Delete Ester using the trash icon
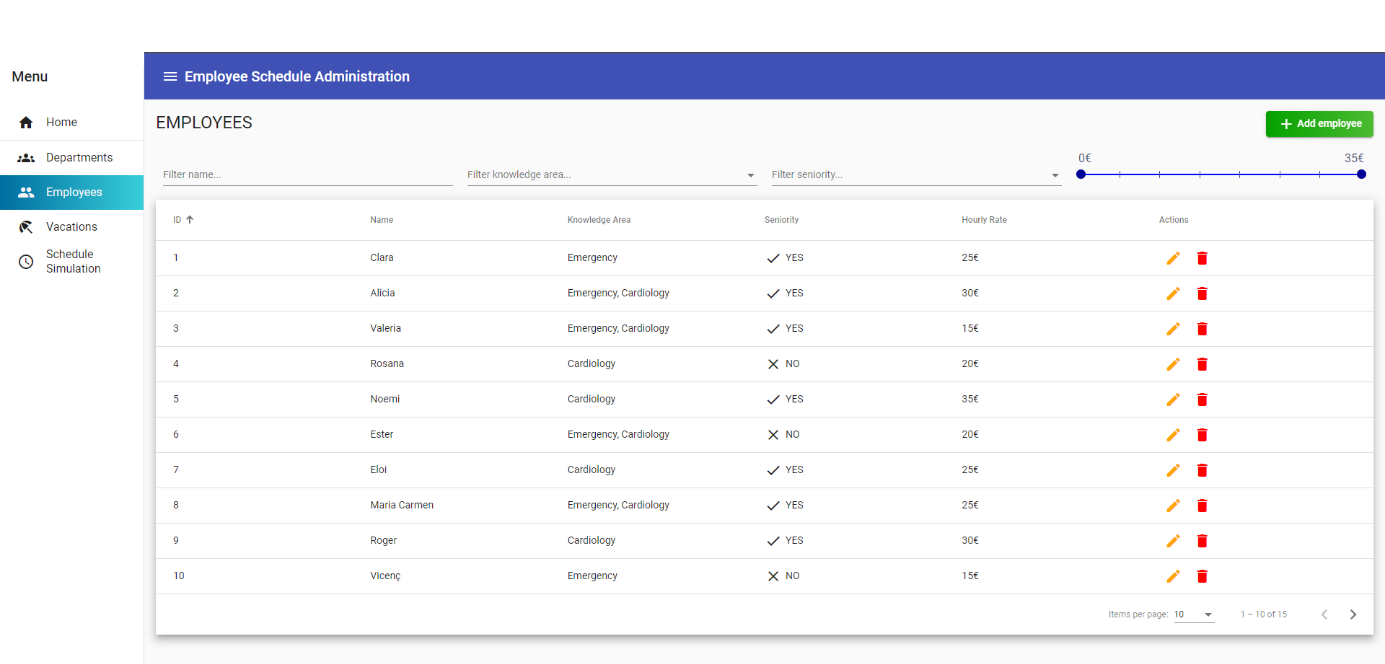Viewport: 1385px width, 664px height. pos(1202,435)
